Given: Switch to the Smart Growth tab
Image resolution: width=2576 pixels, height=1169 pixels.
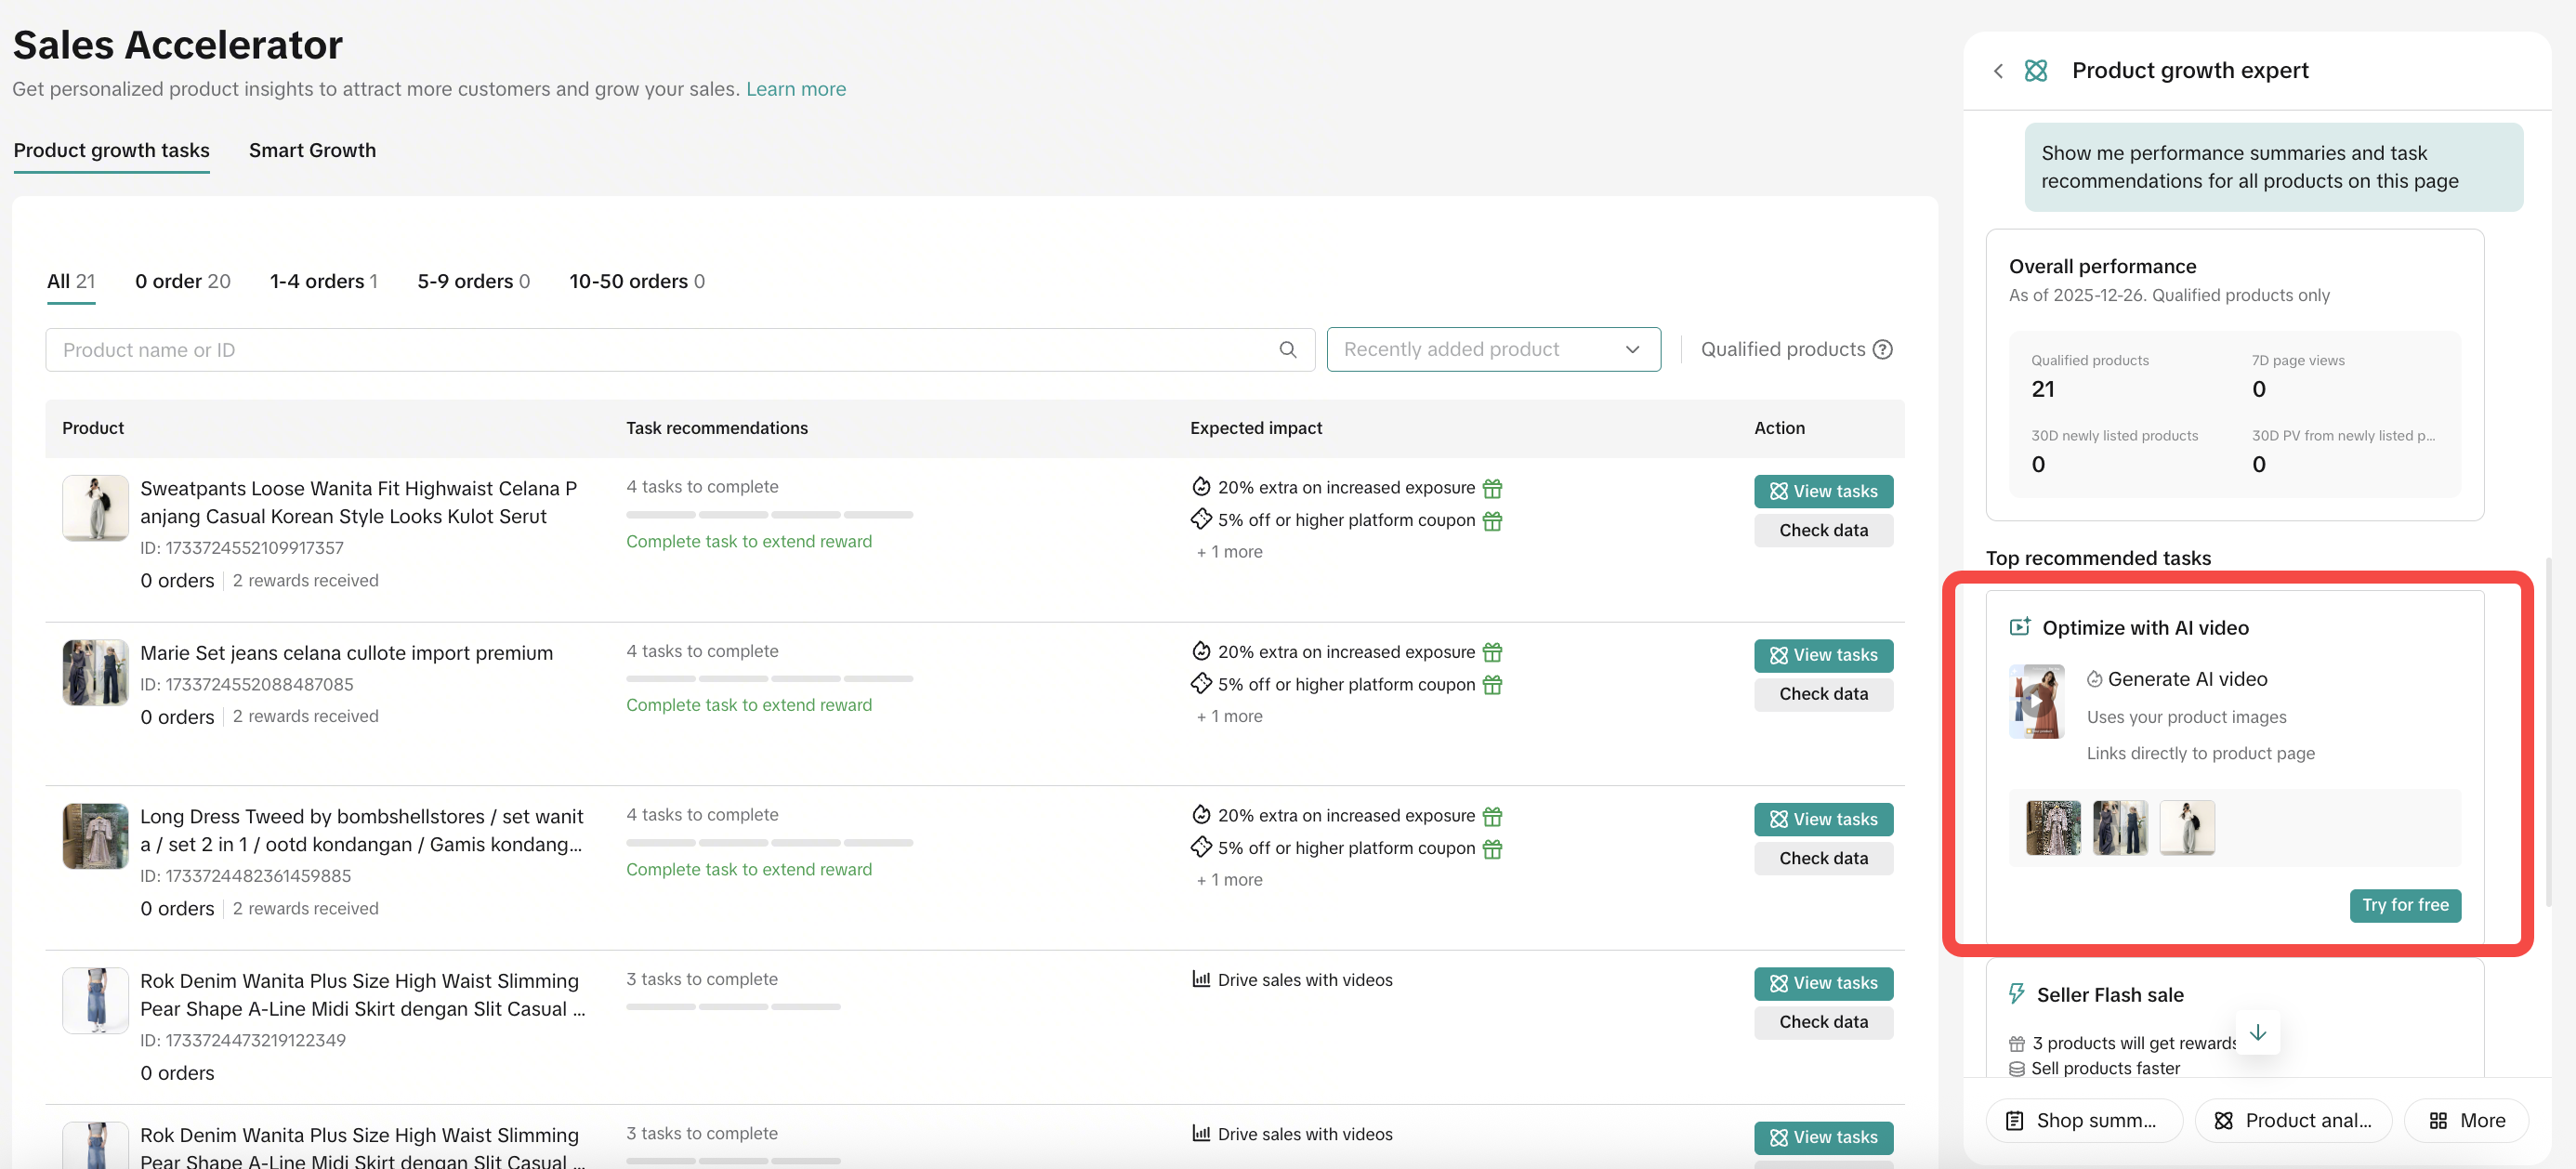Looking at the screenshot, I should coord(312,150).
